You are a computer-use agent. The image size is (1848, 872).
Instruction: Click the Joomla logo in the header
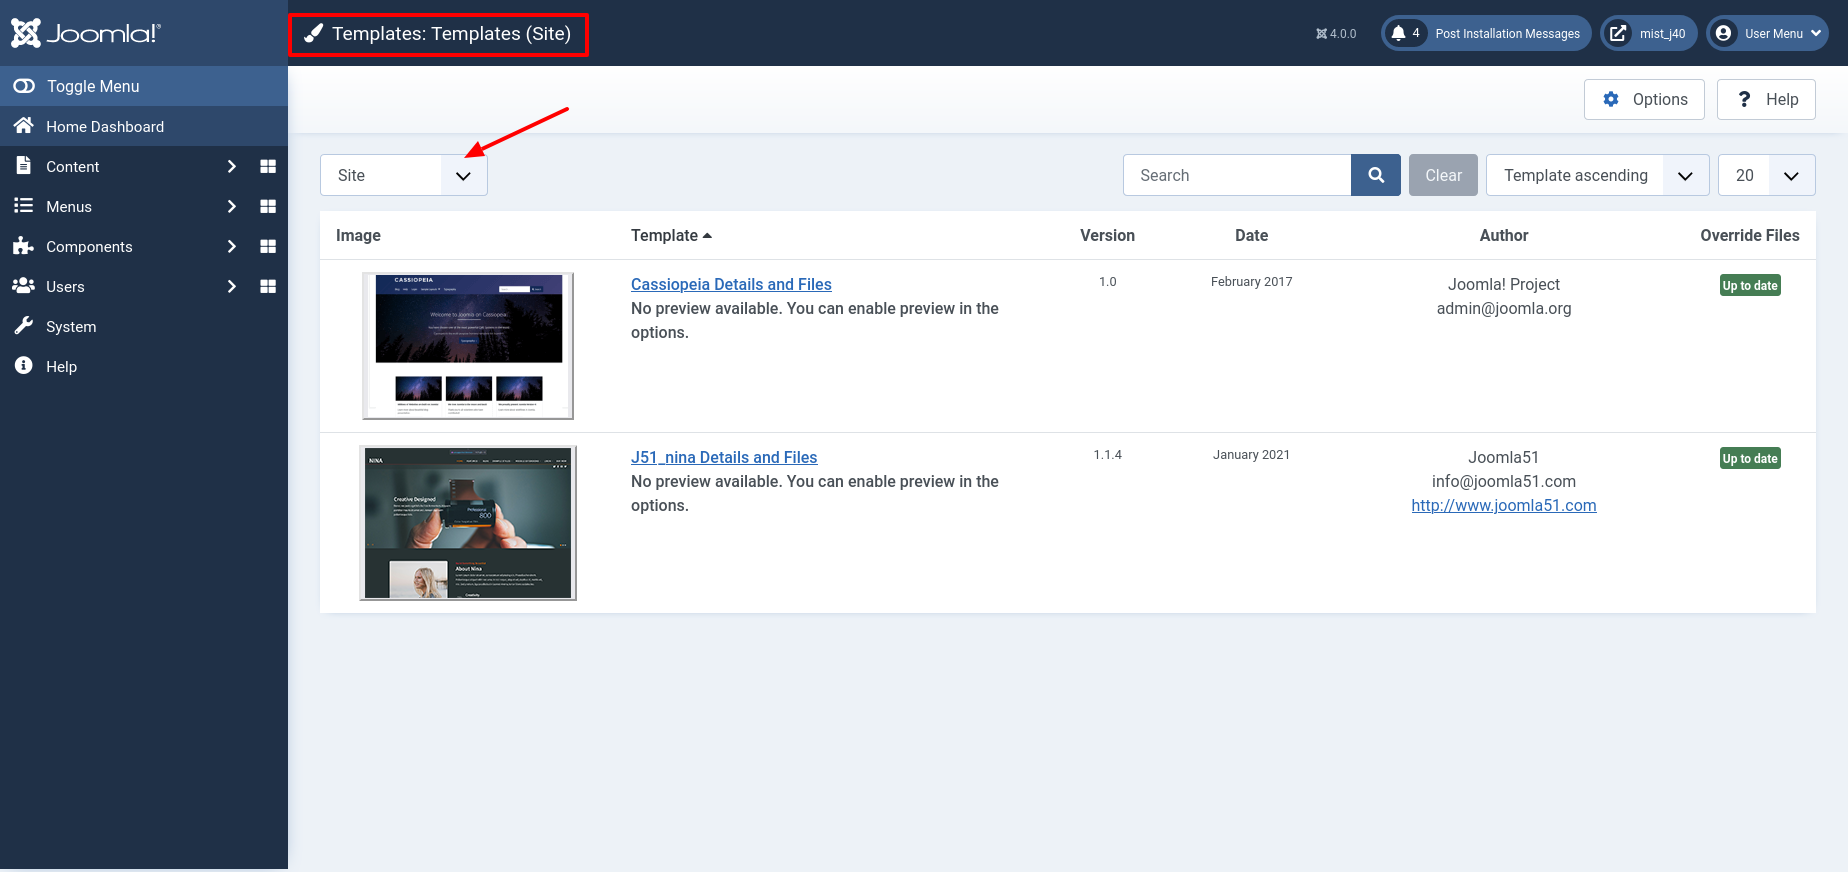86,33
